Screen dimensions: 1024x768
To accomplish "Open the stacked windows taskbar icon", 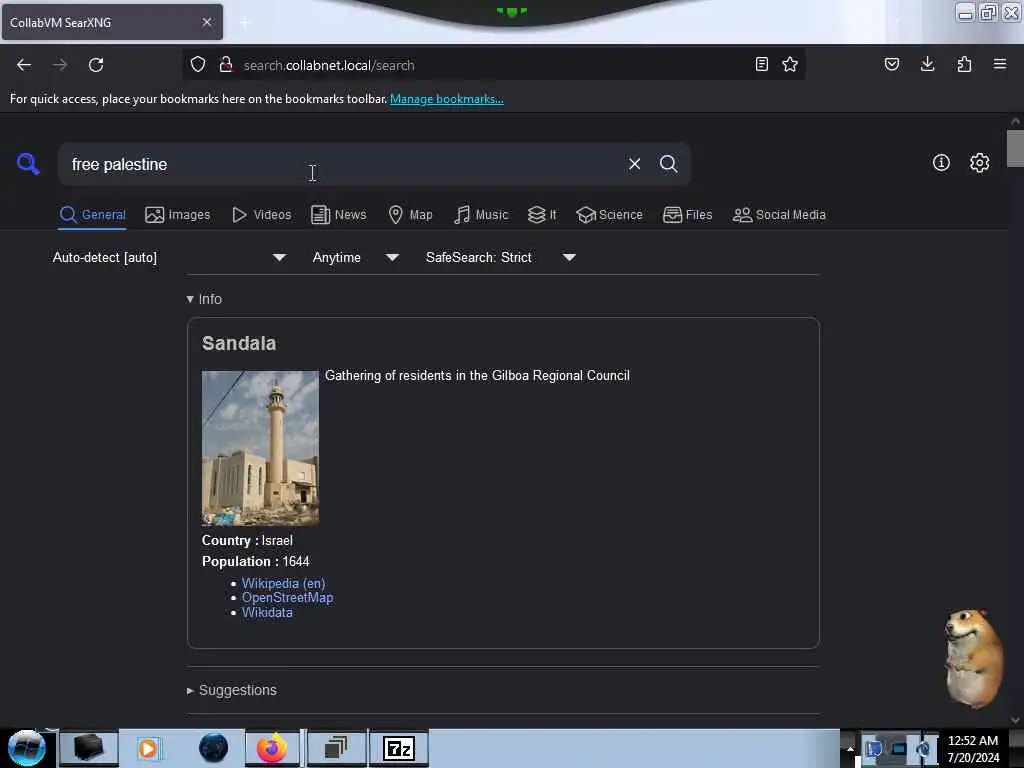I will (336, 748).
